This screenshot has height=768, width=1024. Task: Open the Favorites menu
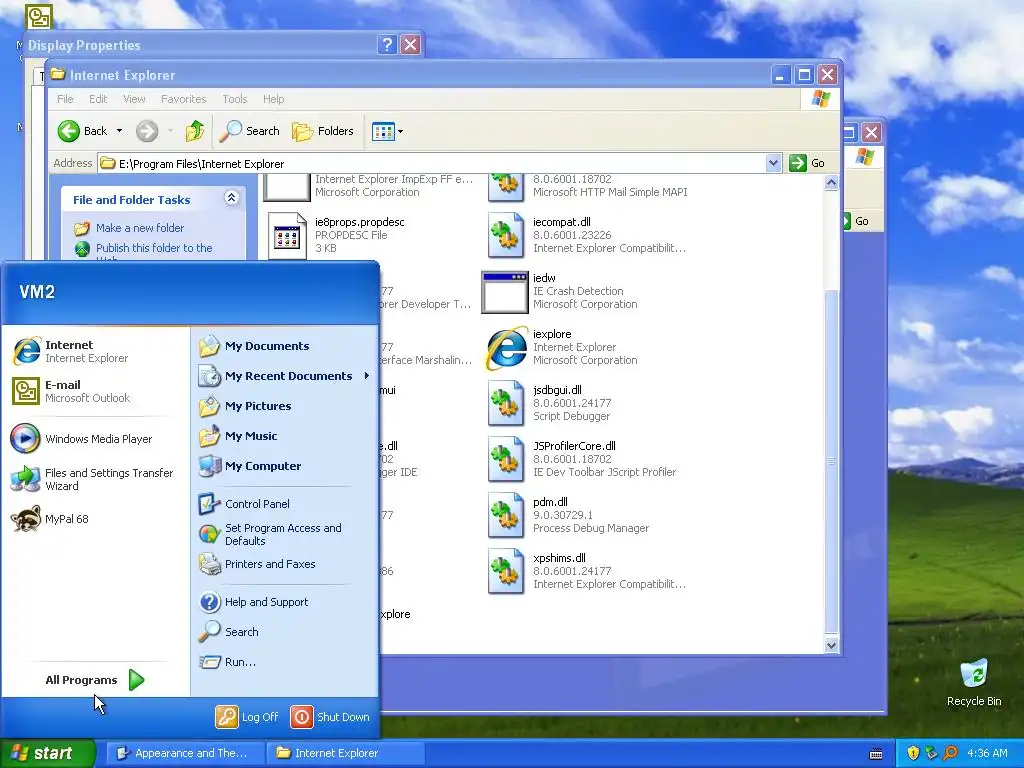click(184, 99)
